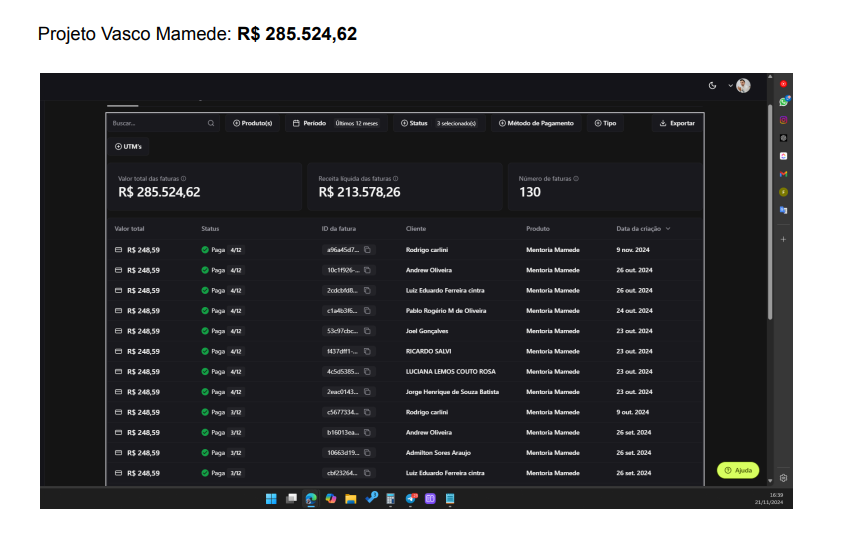
Task: Click the page vertical scrollbar
Action: point(770,212)
